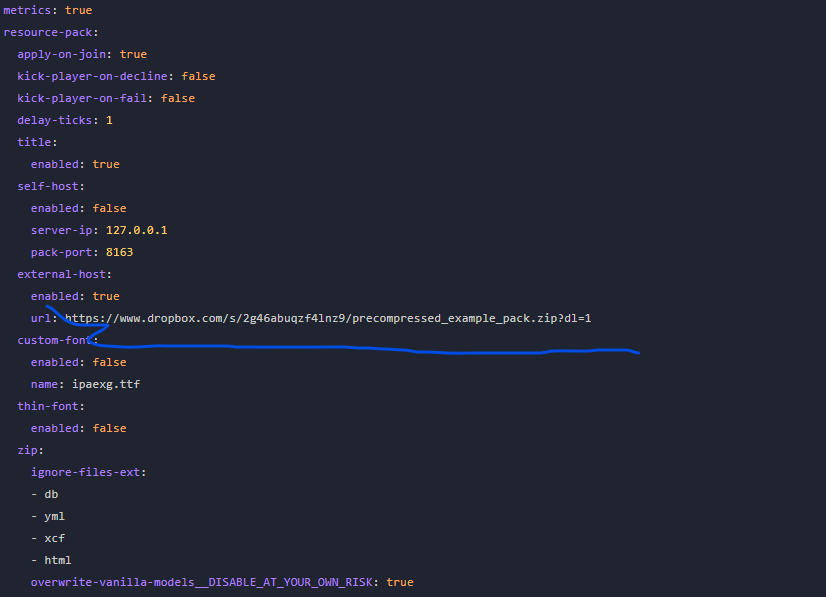Click the "name" key under custom-font
Viewport: 826px width, 597px height.
44,385
